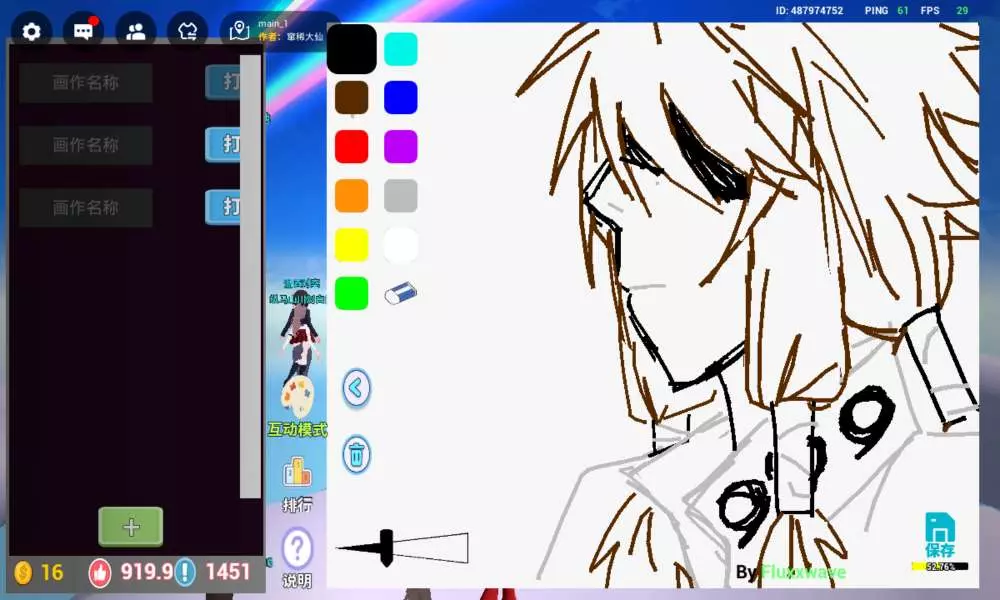Select the purple color swatch

(x=401, y=147)
